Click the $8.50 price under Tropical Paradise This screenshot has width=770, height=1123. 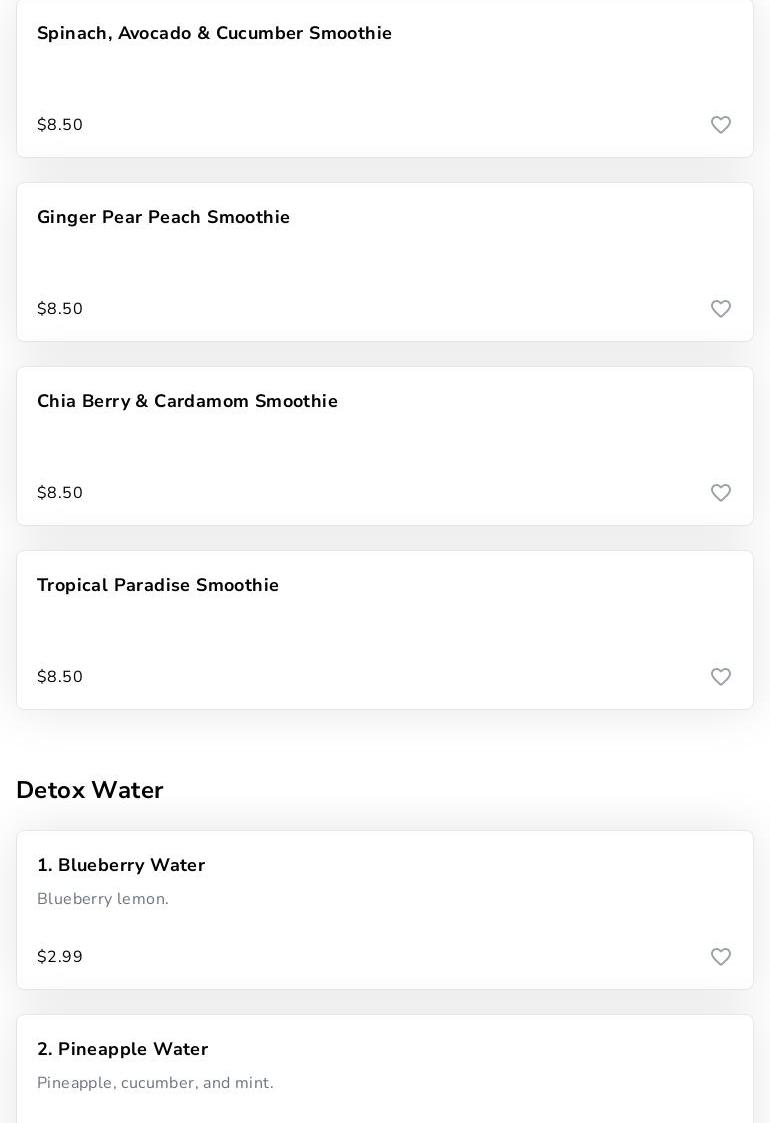pyautogui.click(x=60, y=677)
